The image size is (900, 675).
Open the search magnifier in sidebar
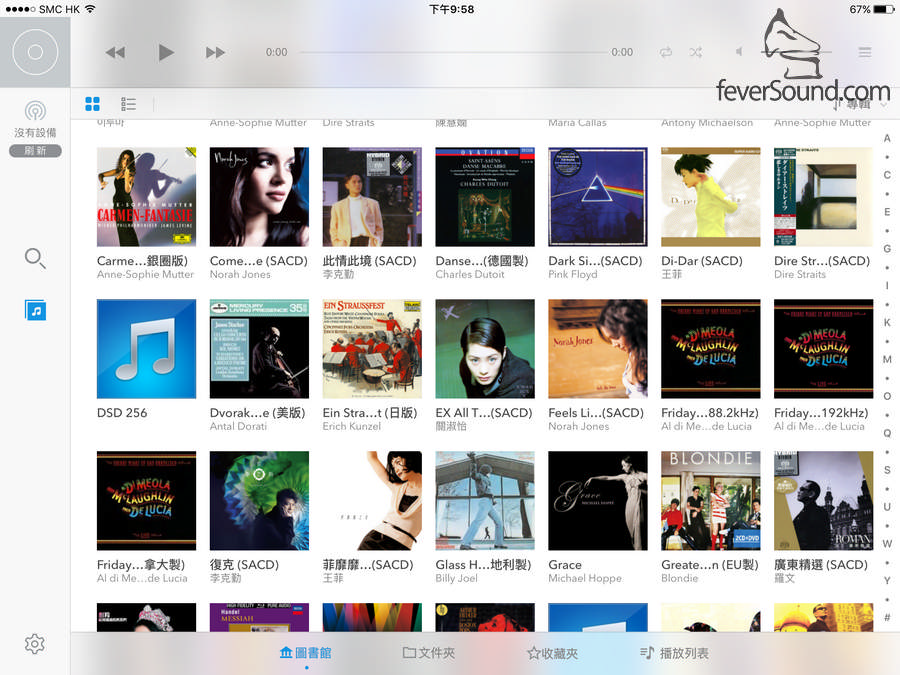pyautogui.click(x=35, y=259)
